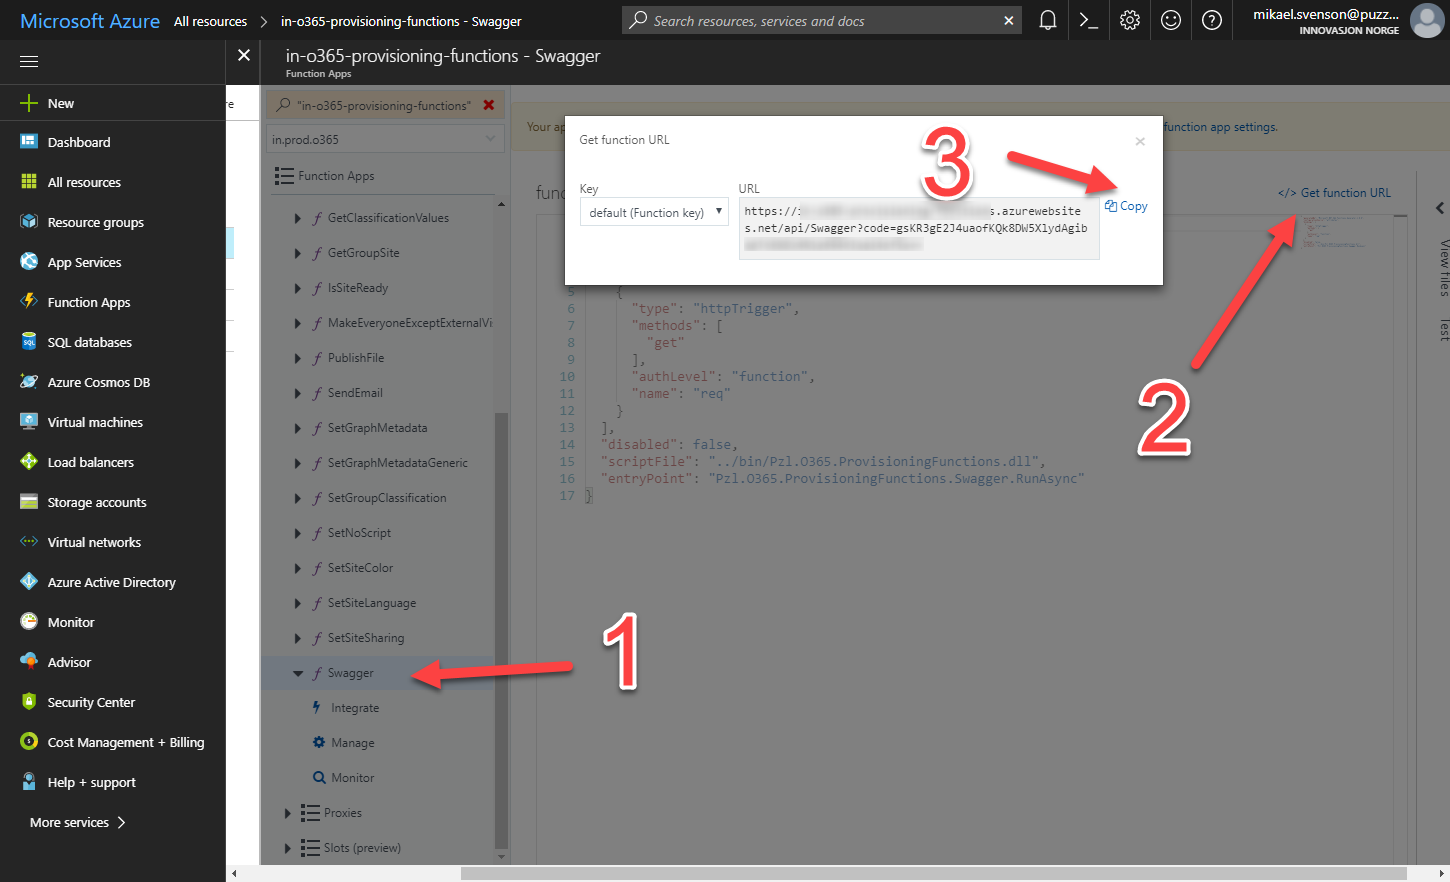
Task: Open Virtual machines icon
Action: pos(29,422)
